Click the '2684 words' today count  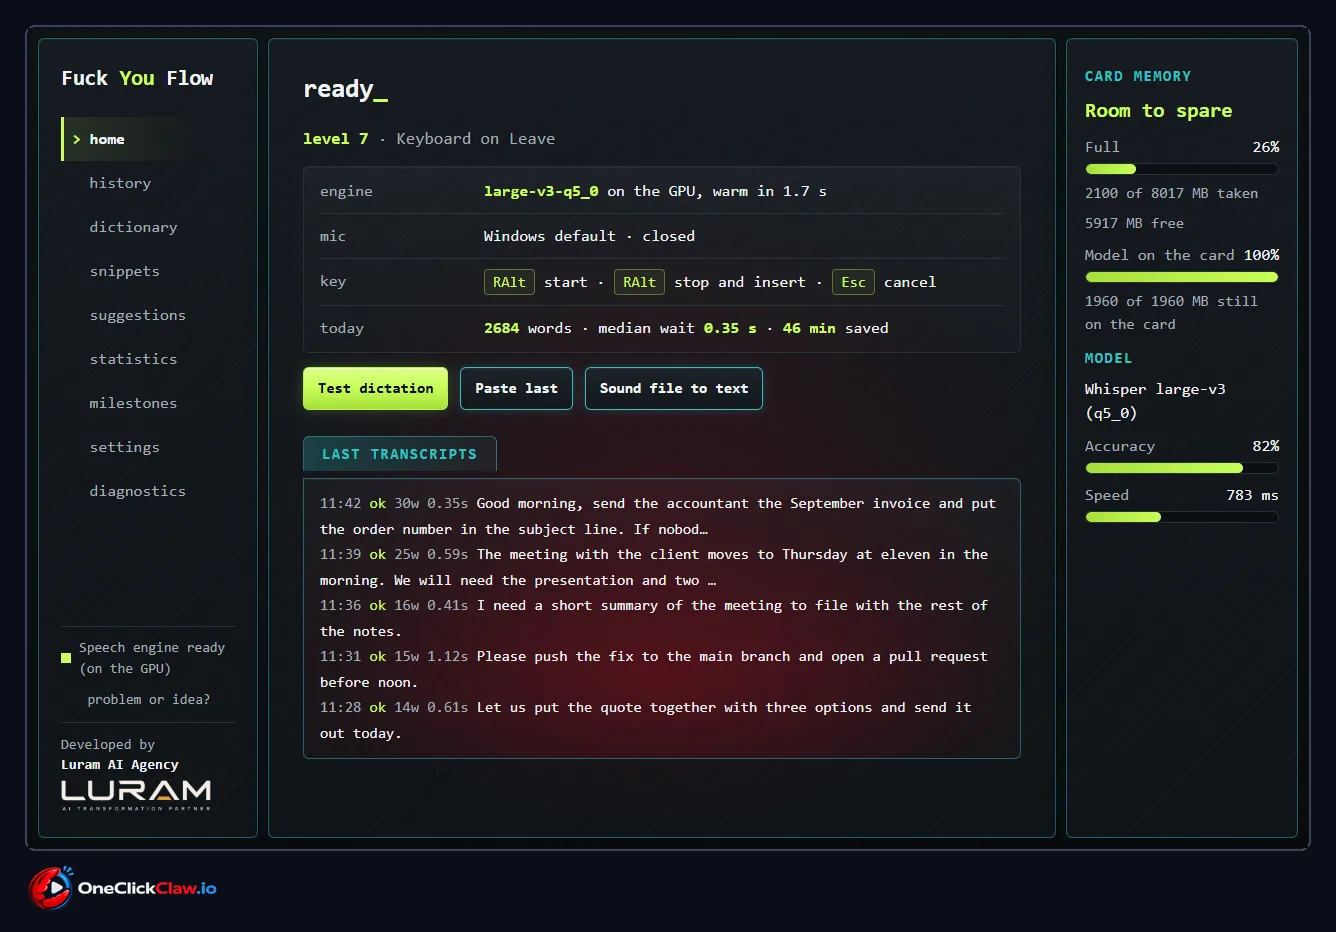528,328
